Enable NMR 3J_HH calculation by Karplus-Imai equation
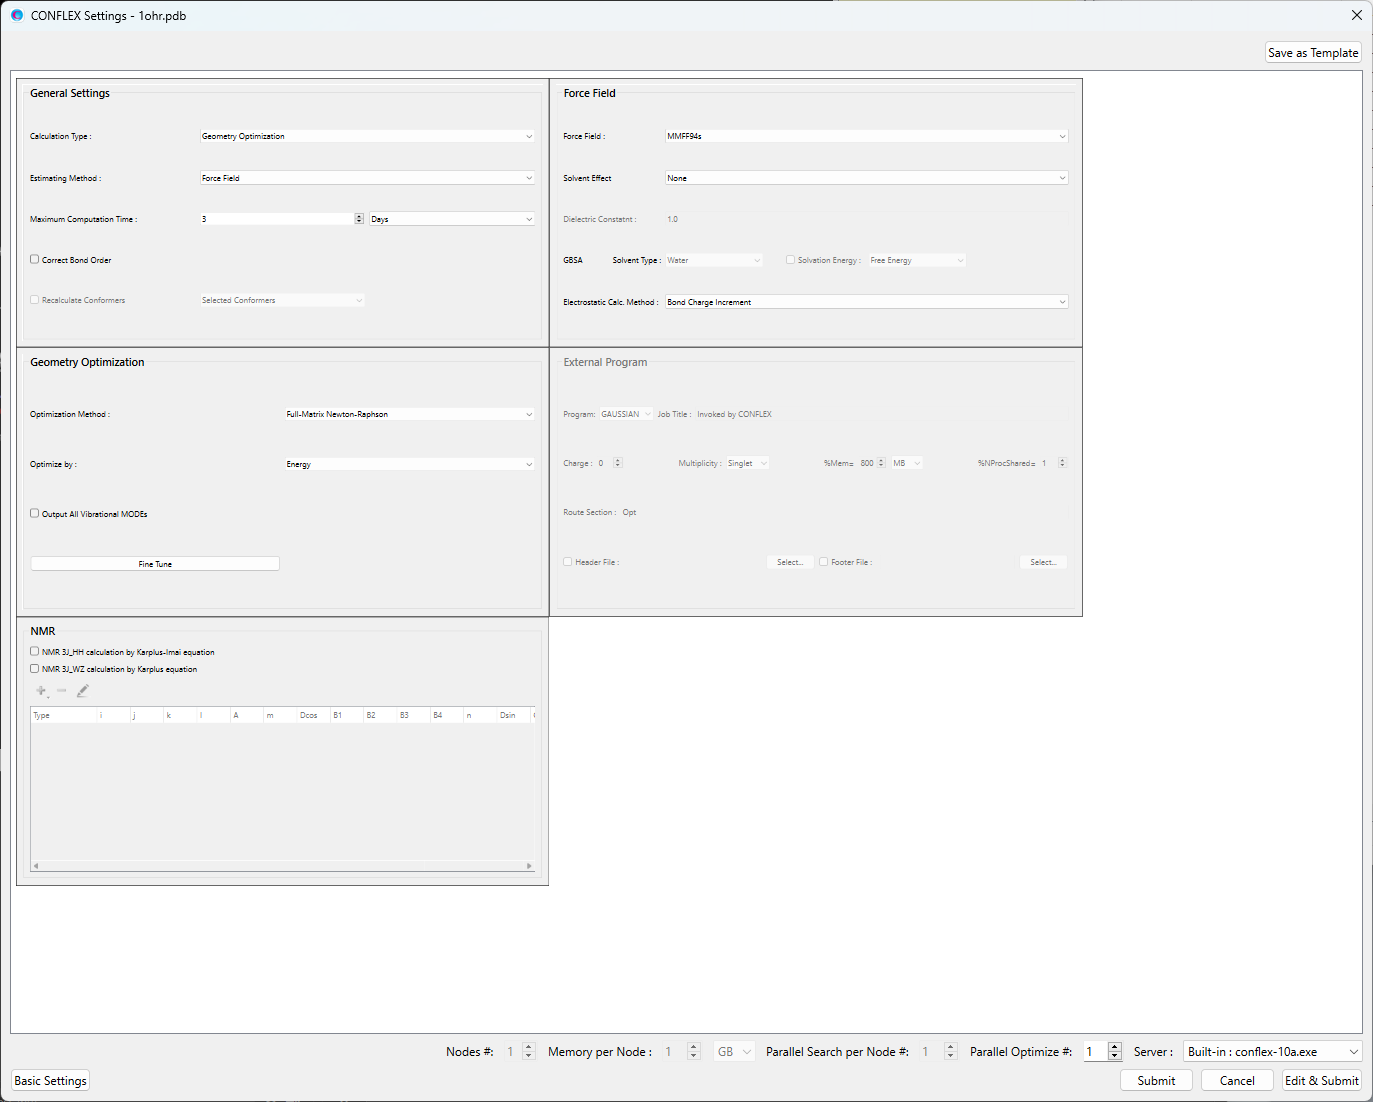 [33, 651]
